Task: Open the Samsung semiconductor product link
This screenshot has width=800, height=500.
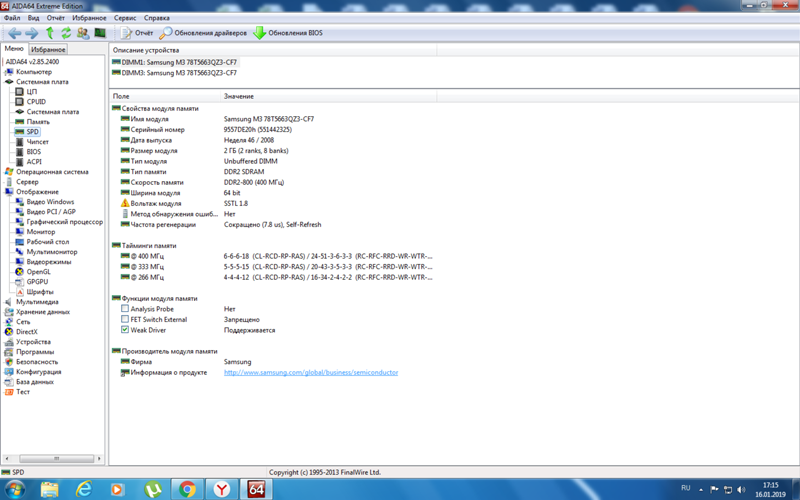Action: pyautogui.click(x=311, y=372)
